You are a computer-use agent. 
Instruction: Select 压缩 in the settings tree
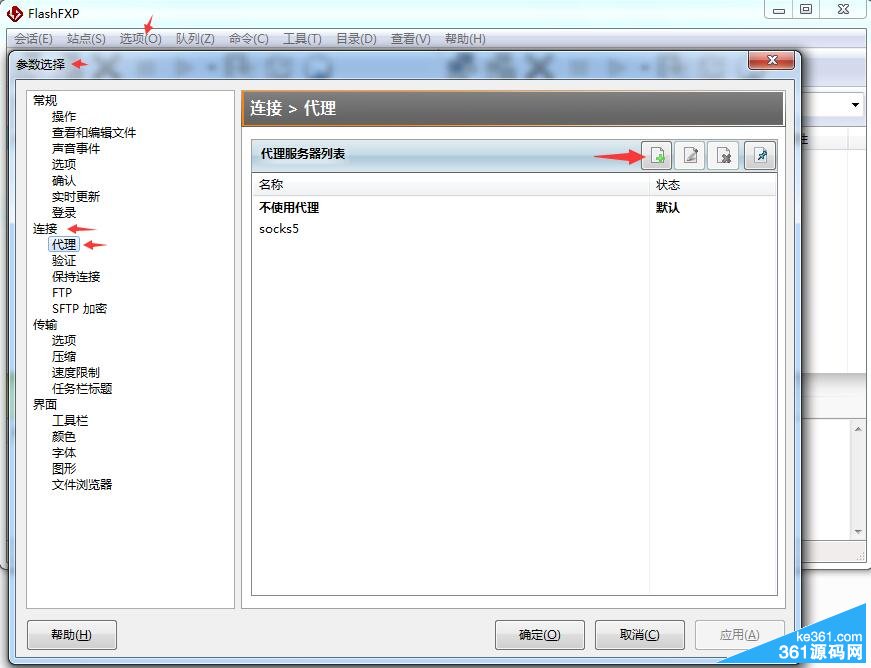[x=64, y=356]
